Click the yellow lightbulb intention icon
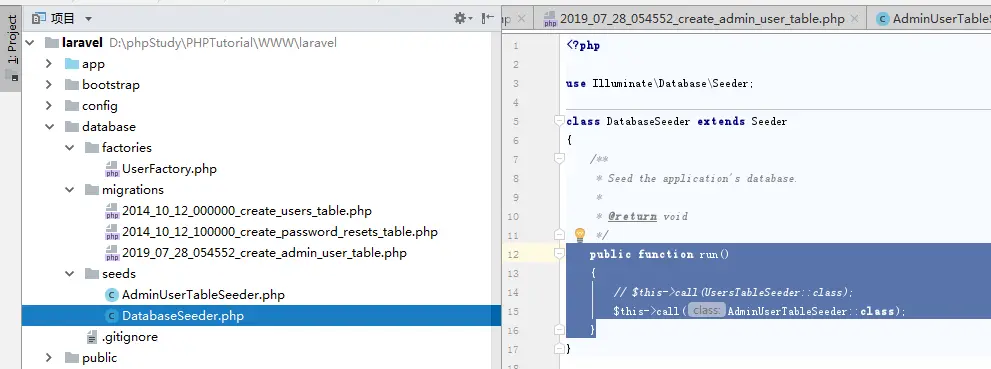This screenshot has width=991, height=369. click(x=580, y=236)
